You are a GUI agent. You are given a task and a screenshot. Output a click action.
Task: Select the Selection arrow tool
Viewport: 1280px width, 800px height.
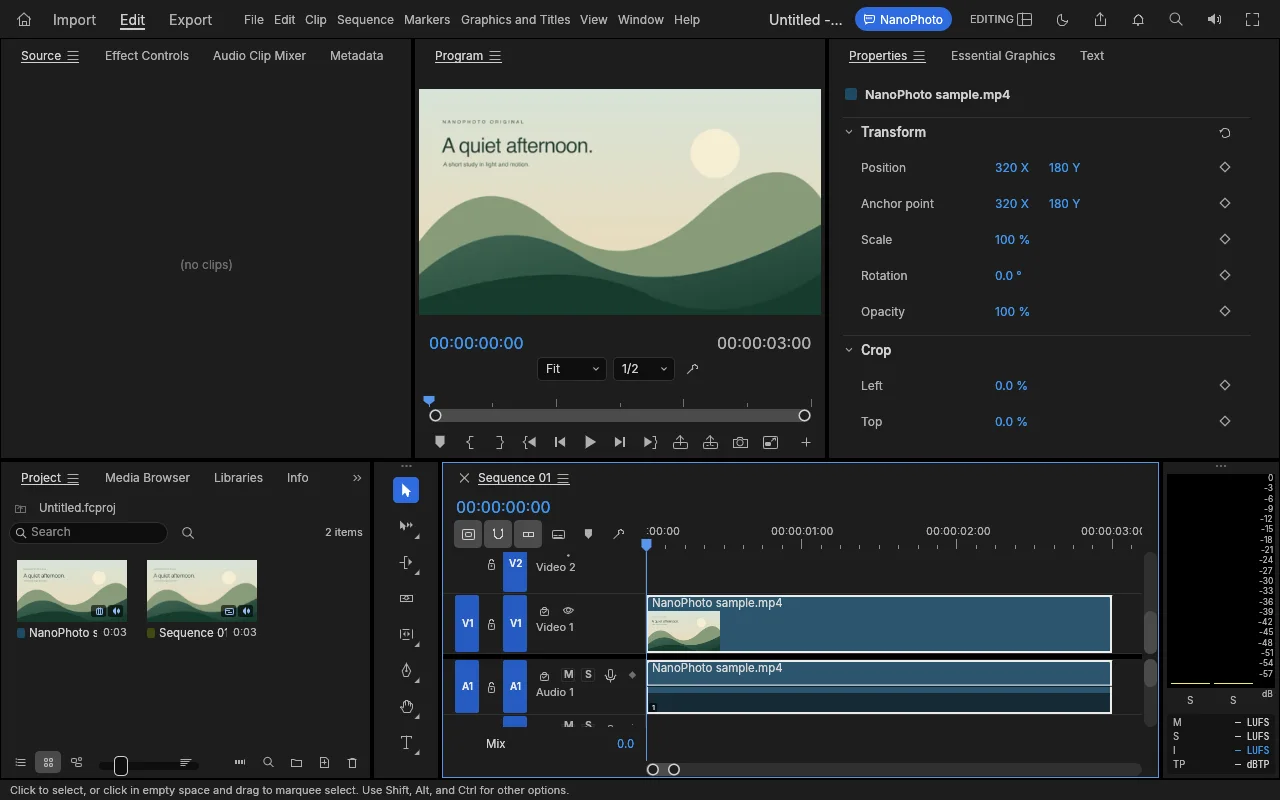pos(406,490)
